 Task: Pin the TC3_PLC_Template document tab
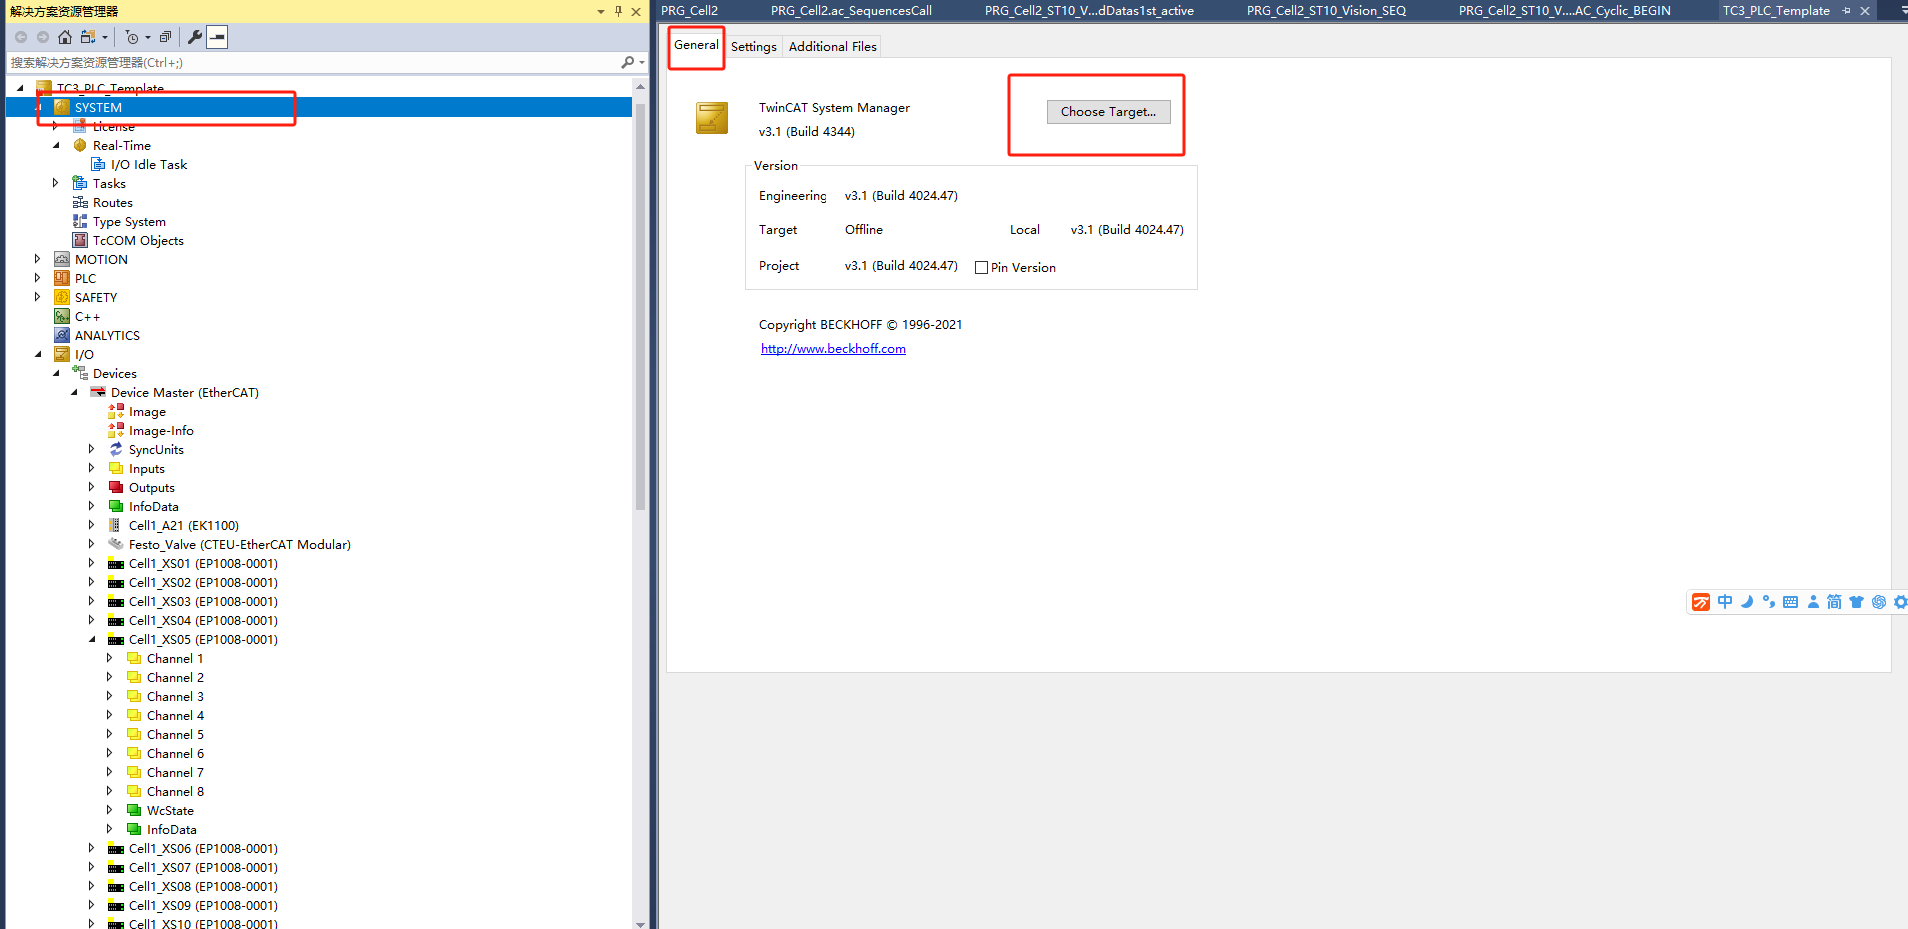tap(1846, 11)
